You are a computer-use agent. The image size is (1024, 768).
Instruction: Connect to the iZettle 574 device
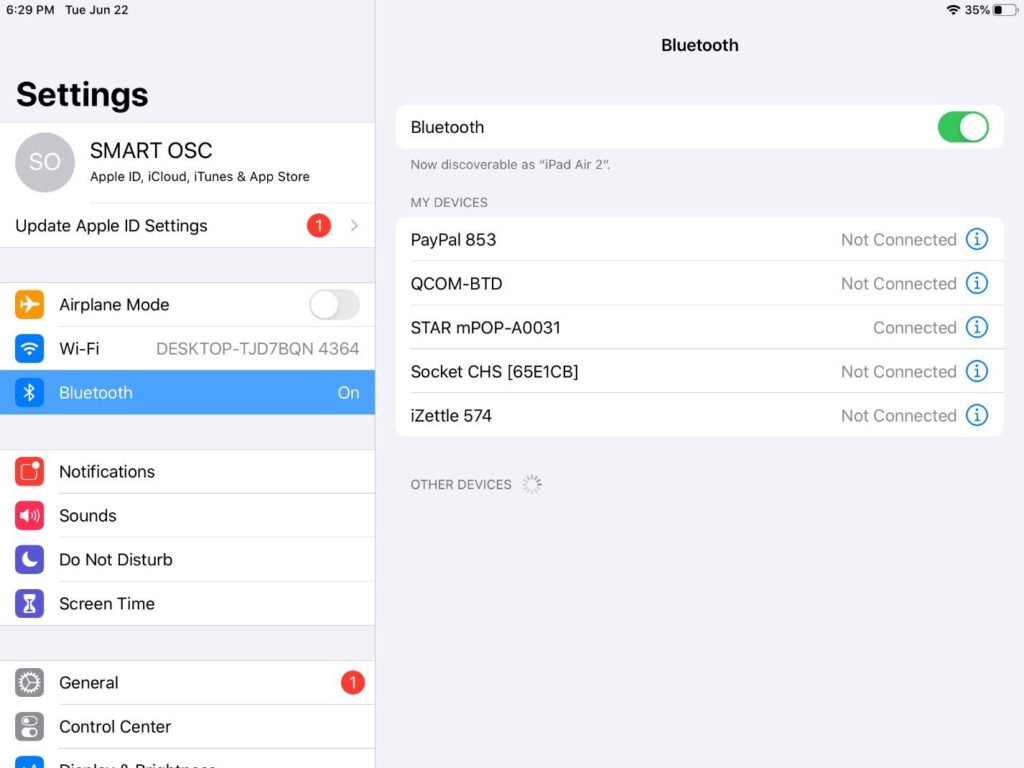point(600,416)
